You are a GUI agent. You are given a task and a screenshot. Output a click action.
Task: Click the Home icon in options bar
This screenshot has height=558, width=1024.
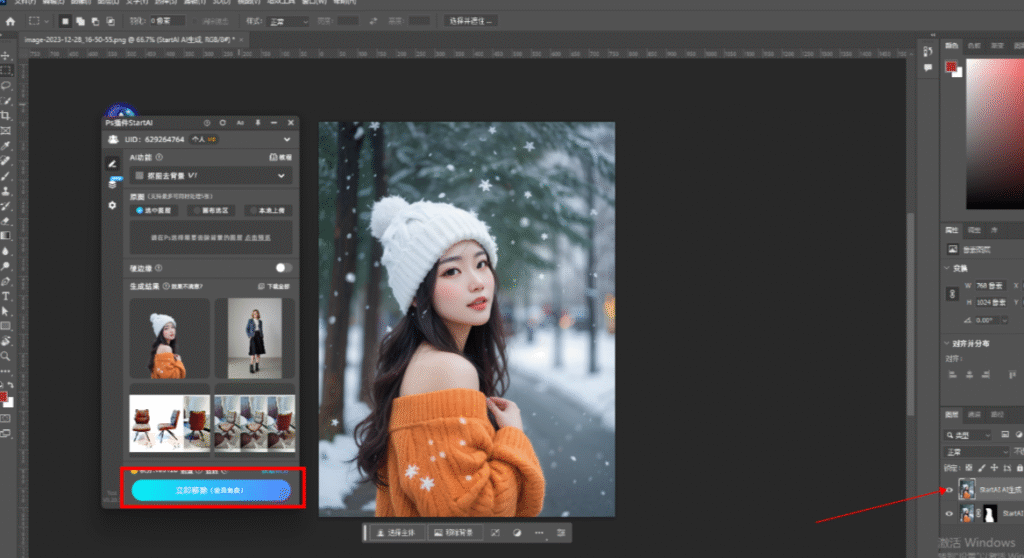pos(8,20)
